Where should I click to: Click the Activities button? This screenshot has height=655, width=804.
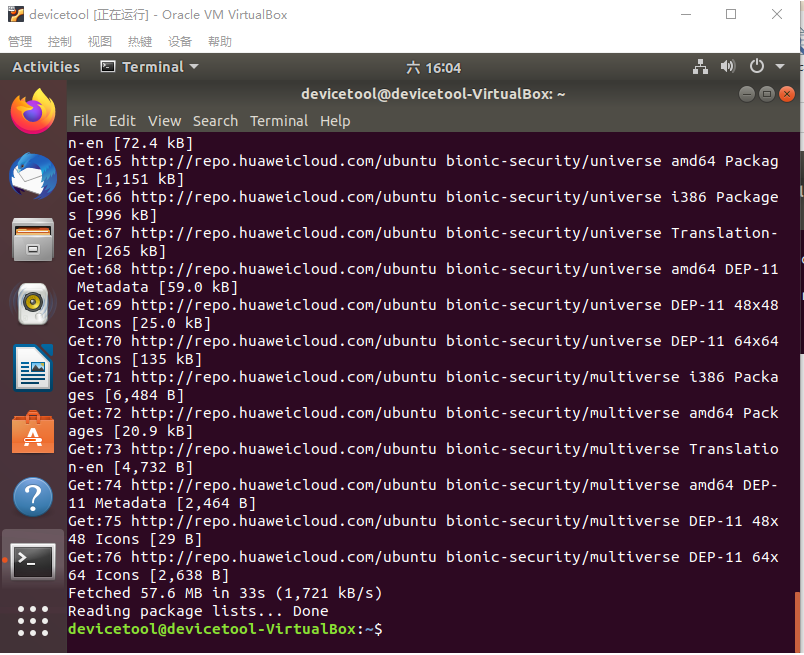(x=46, y=67)
